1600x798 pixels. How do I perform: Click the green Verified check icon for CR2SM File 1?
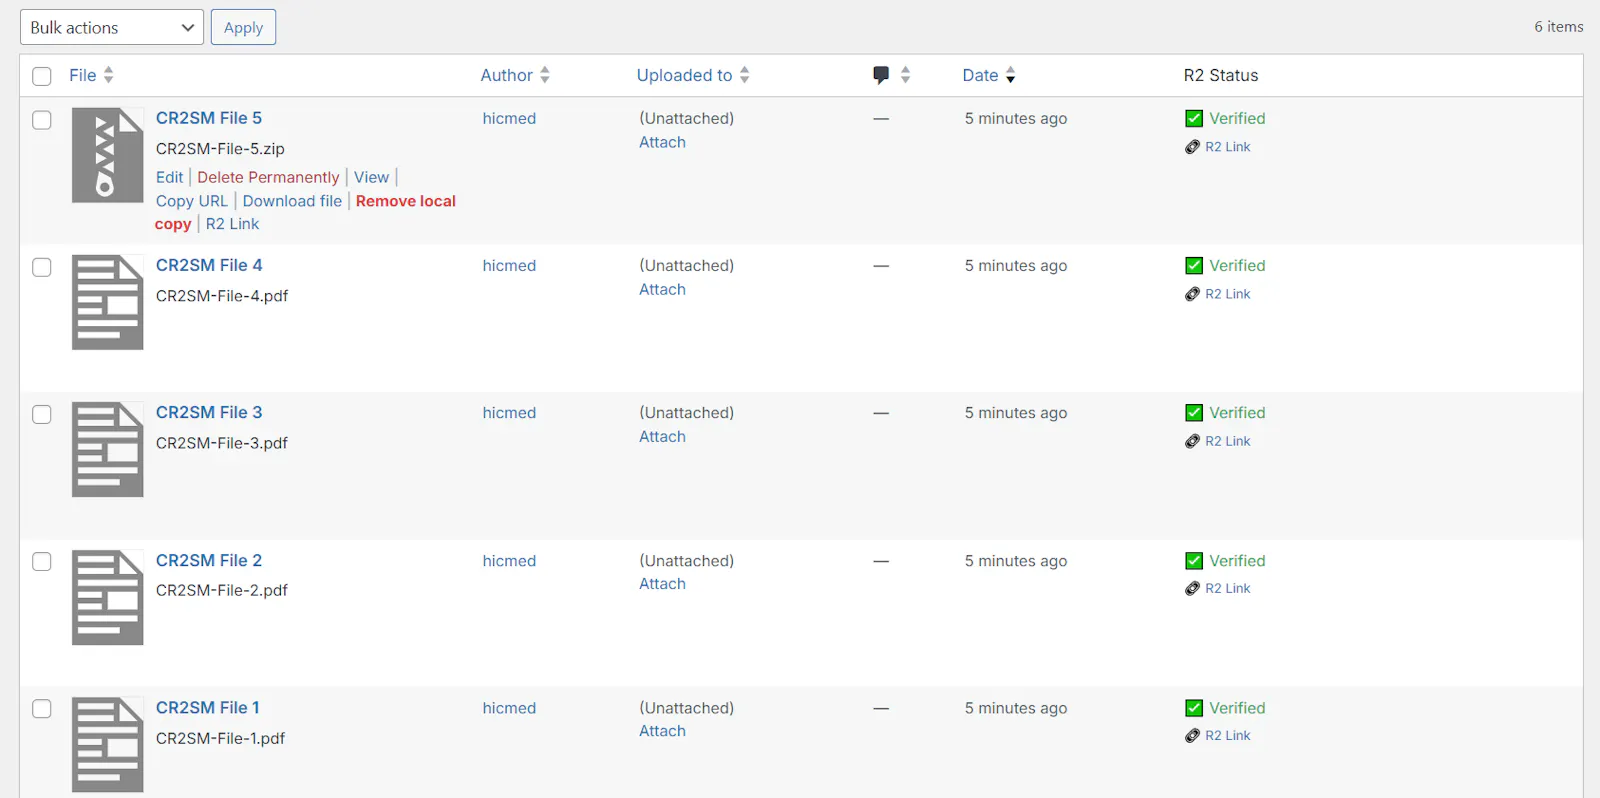[1194, 707]
